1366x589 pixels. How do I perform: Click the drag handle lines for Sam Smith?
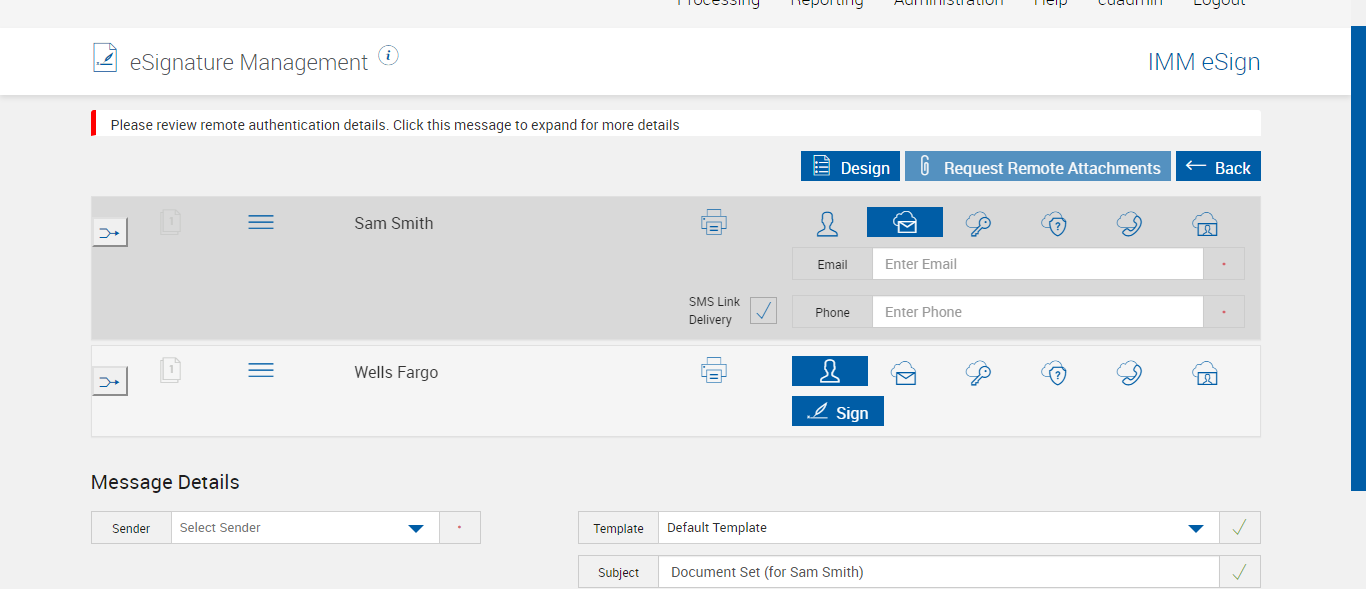point(261,222)
